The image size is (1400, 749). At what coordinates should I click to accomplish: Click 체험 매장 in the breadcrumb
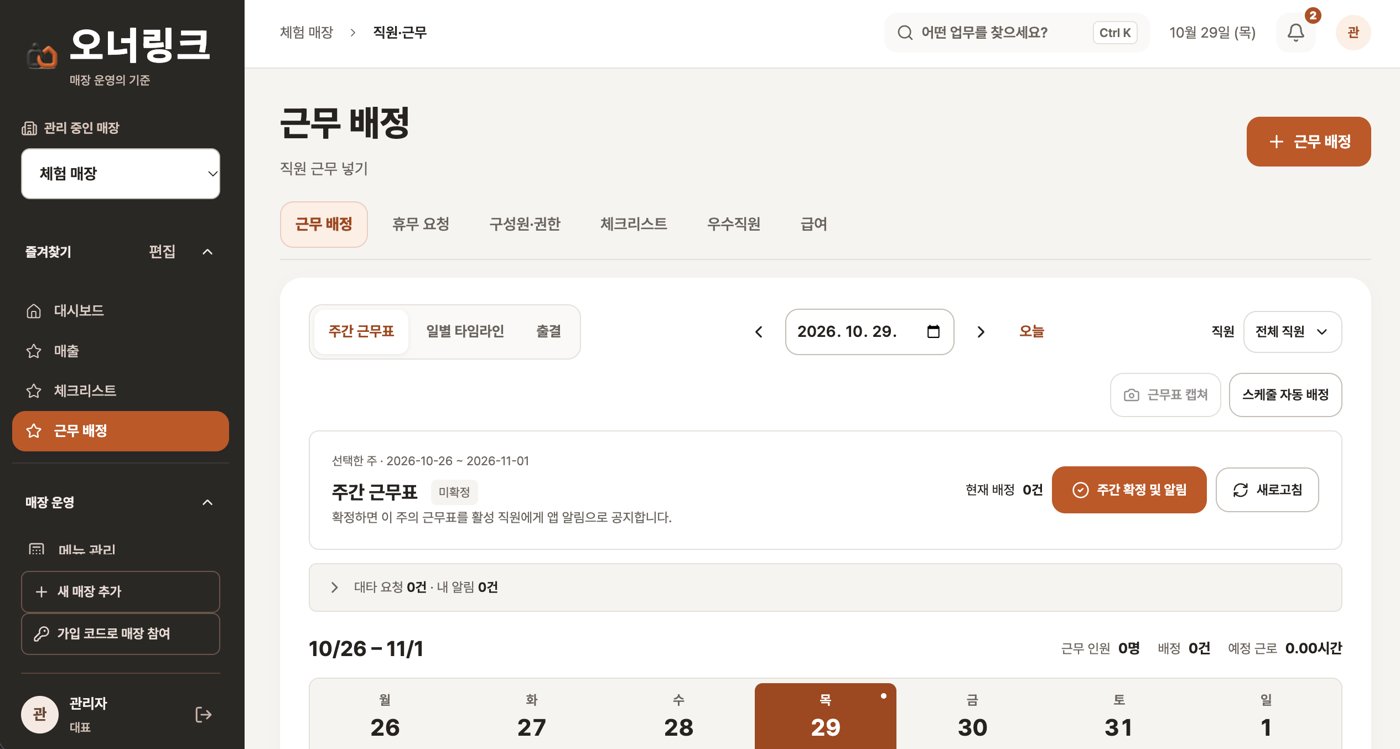pos(306,33)
